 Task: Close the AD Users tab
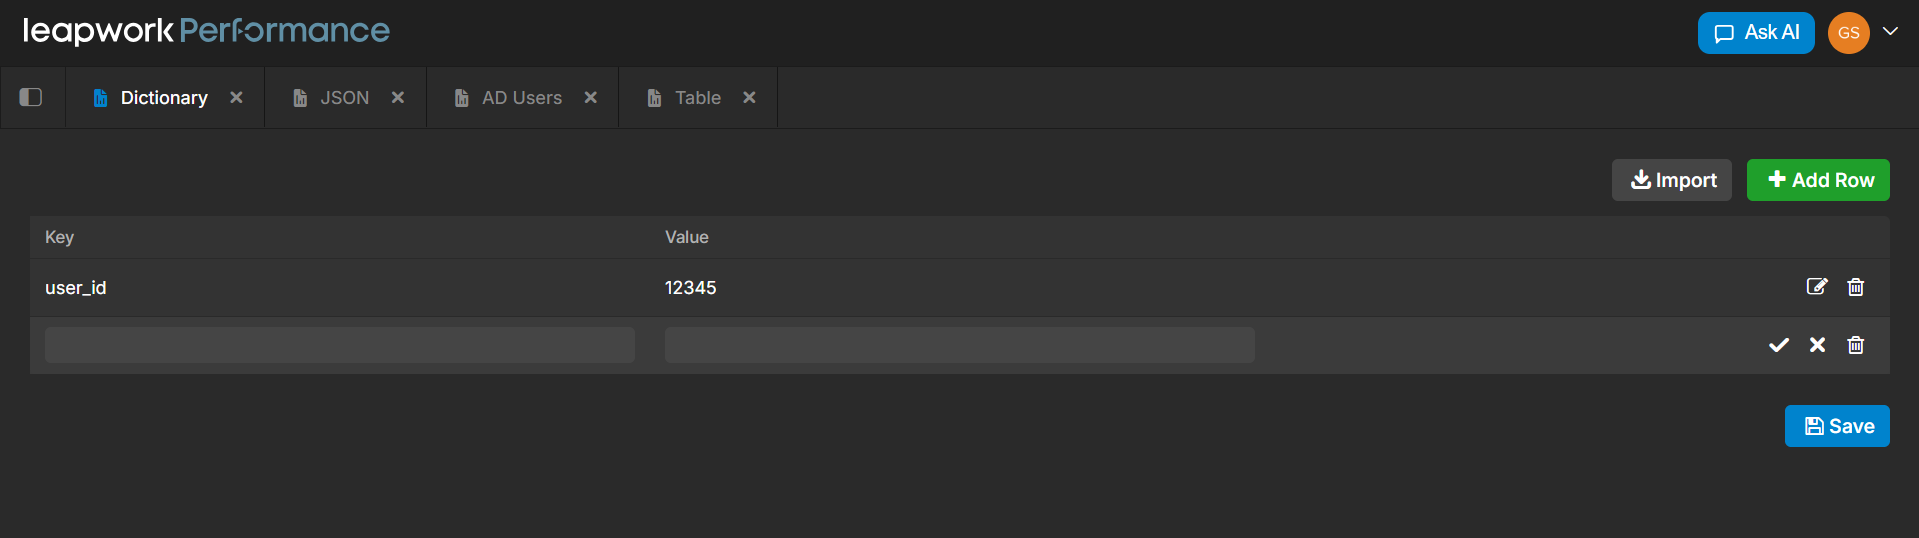tap(591, 97)
